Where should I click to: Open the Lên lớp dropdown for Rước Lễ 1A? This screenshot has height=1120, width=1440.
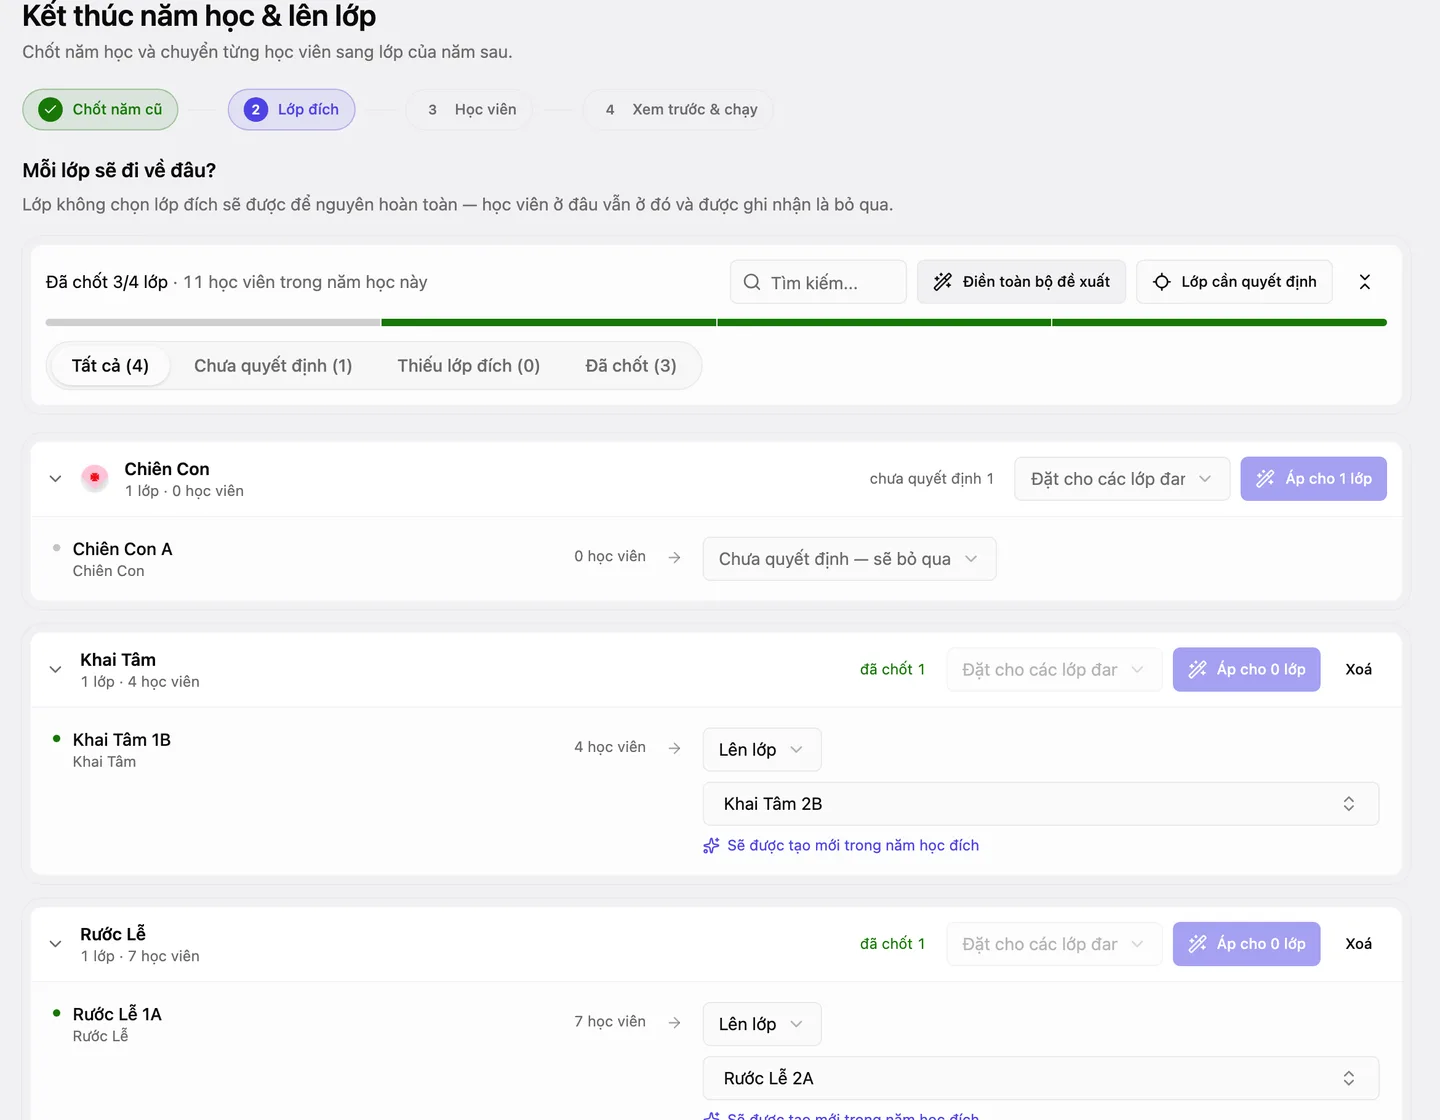point(762,1024)
